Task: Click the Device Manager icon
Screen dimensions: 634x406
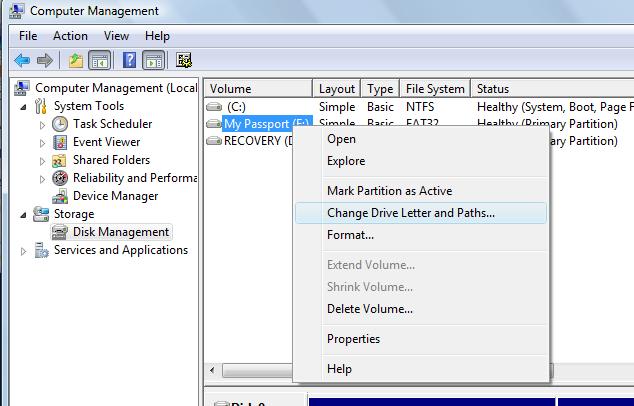Action: 60,196
